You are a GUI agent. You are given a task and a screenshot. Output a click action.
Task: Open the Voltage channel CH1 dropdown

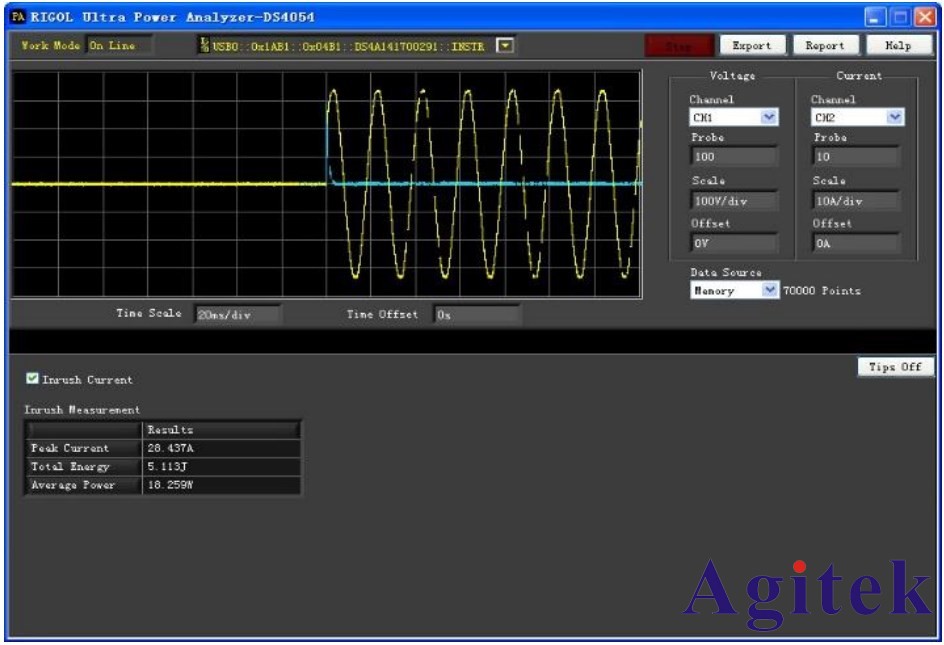pyautogui.click(x=768, y=117)
